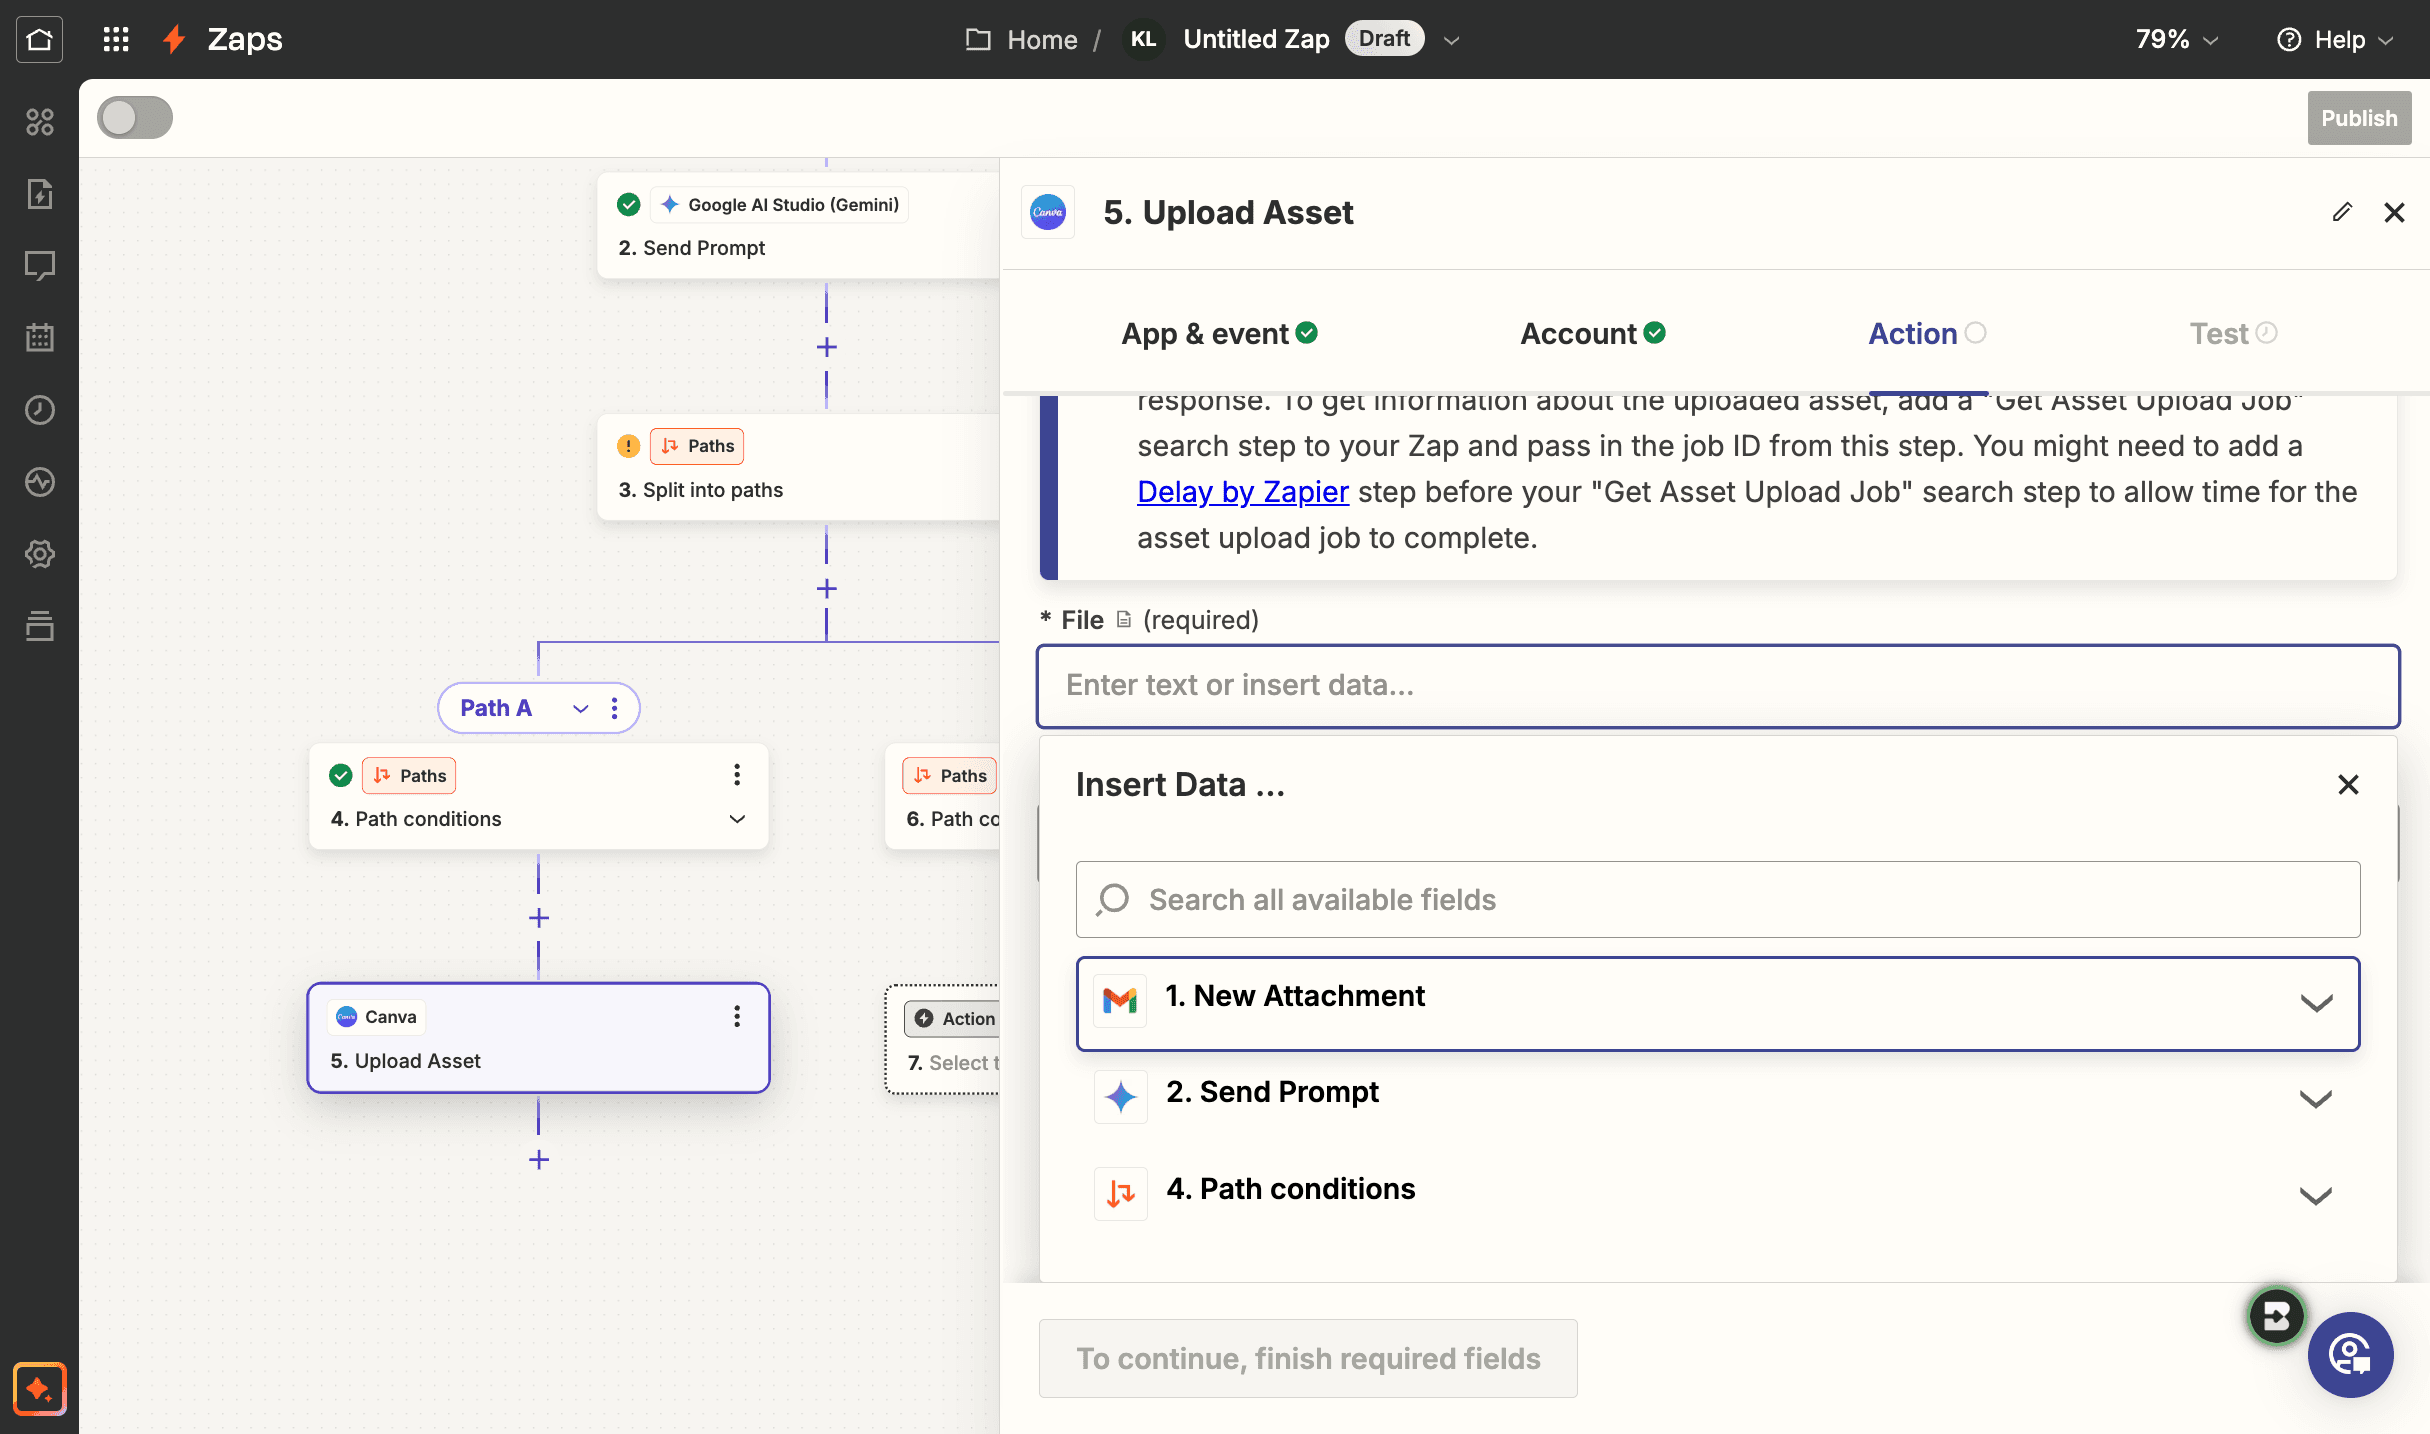Expand the 1. New Attachment data source
Image resolution: width=2430 pixels, height=1434 pixels.
point(1718,1004)
